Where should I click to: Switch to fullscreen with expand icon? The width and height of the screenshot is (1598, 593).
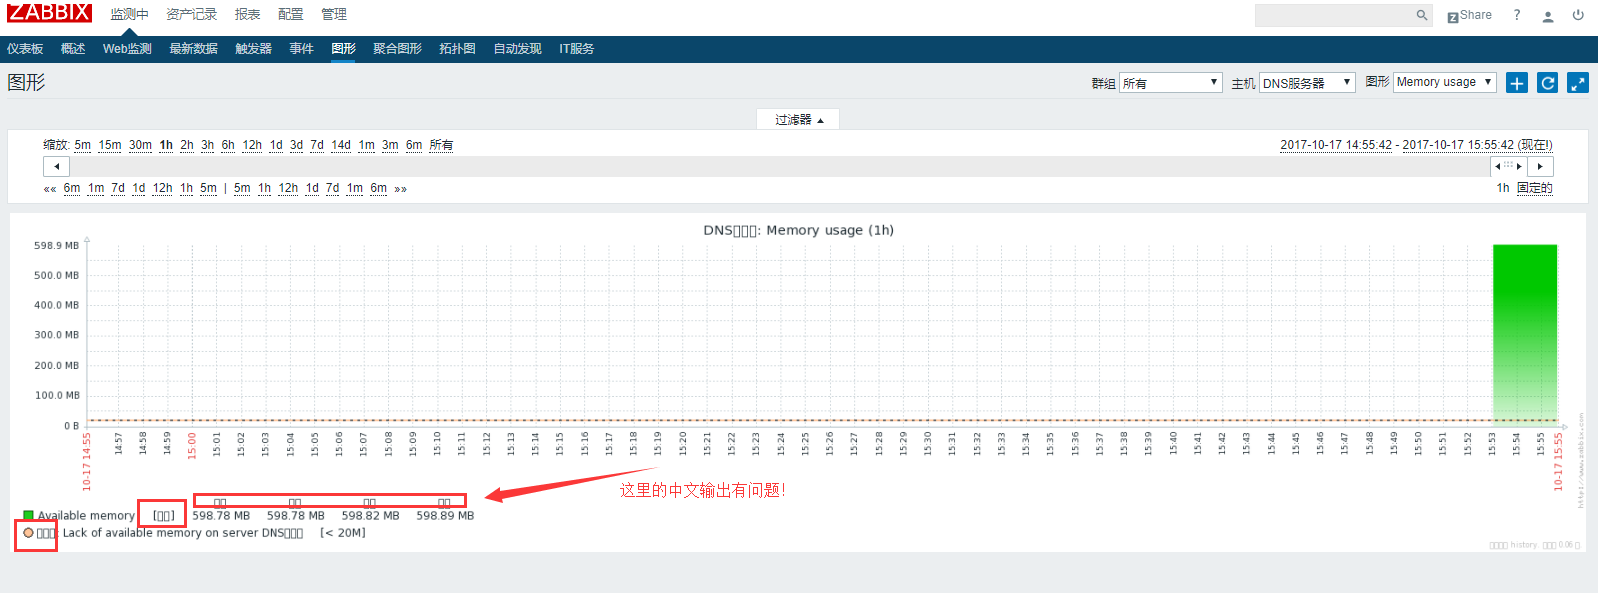pyautogui.click(x=1578, y=83)
